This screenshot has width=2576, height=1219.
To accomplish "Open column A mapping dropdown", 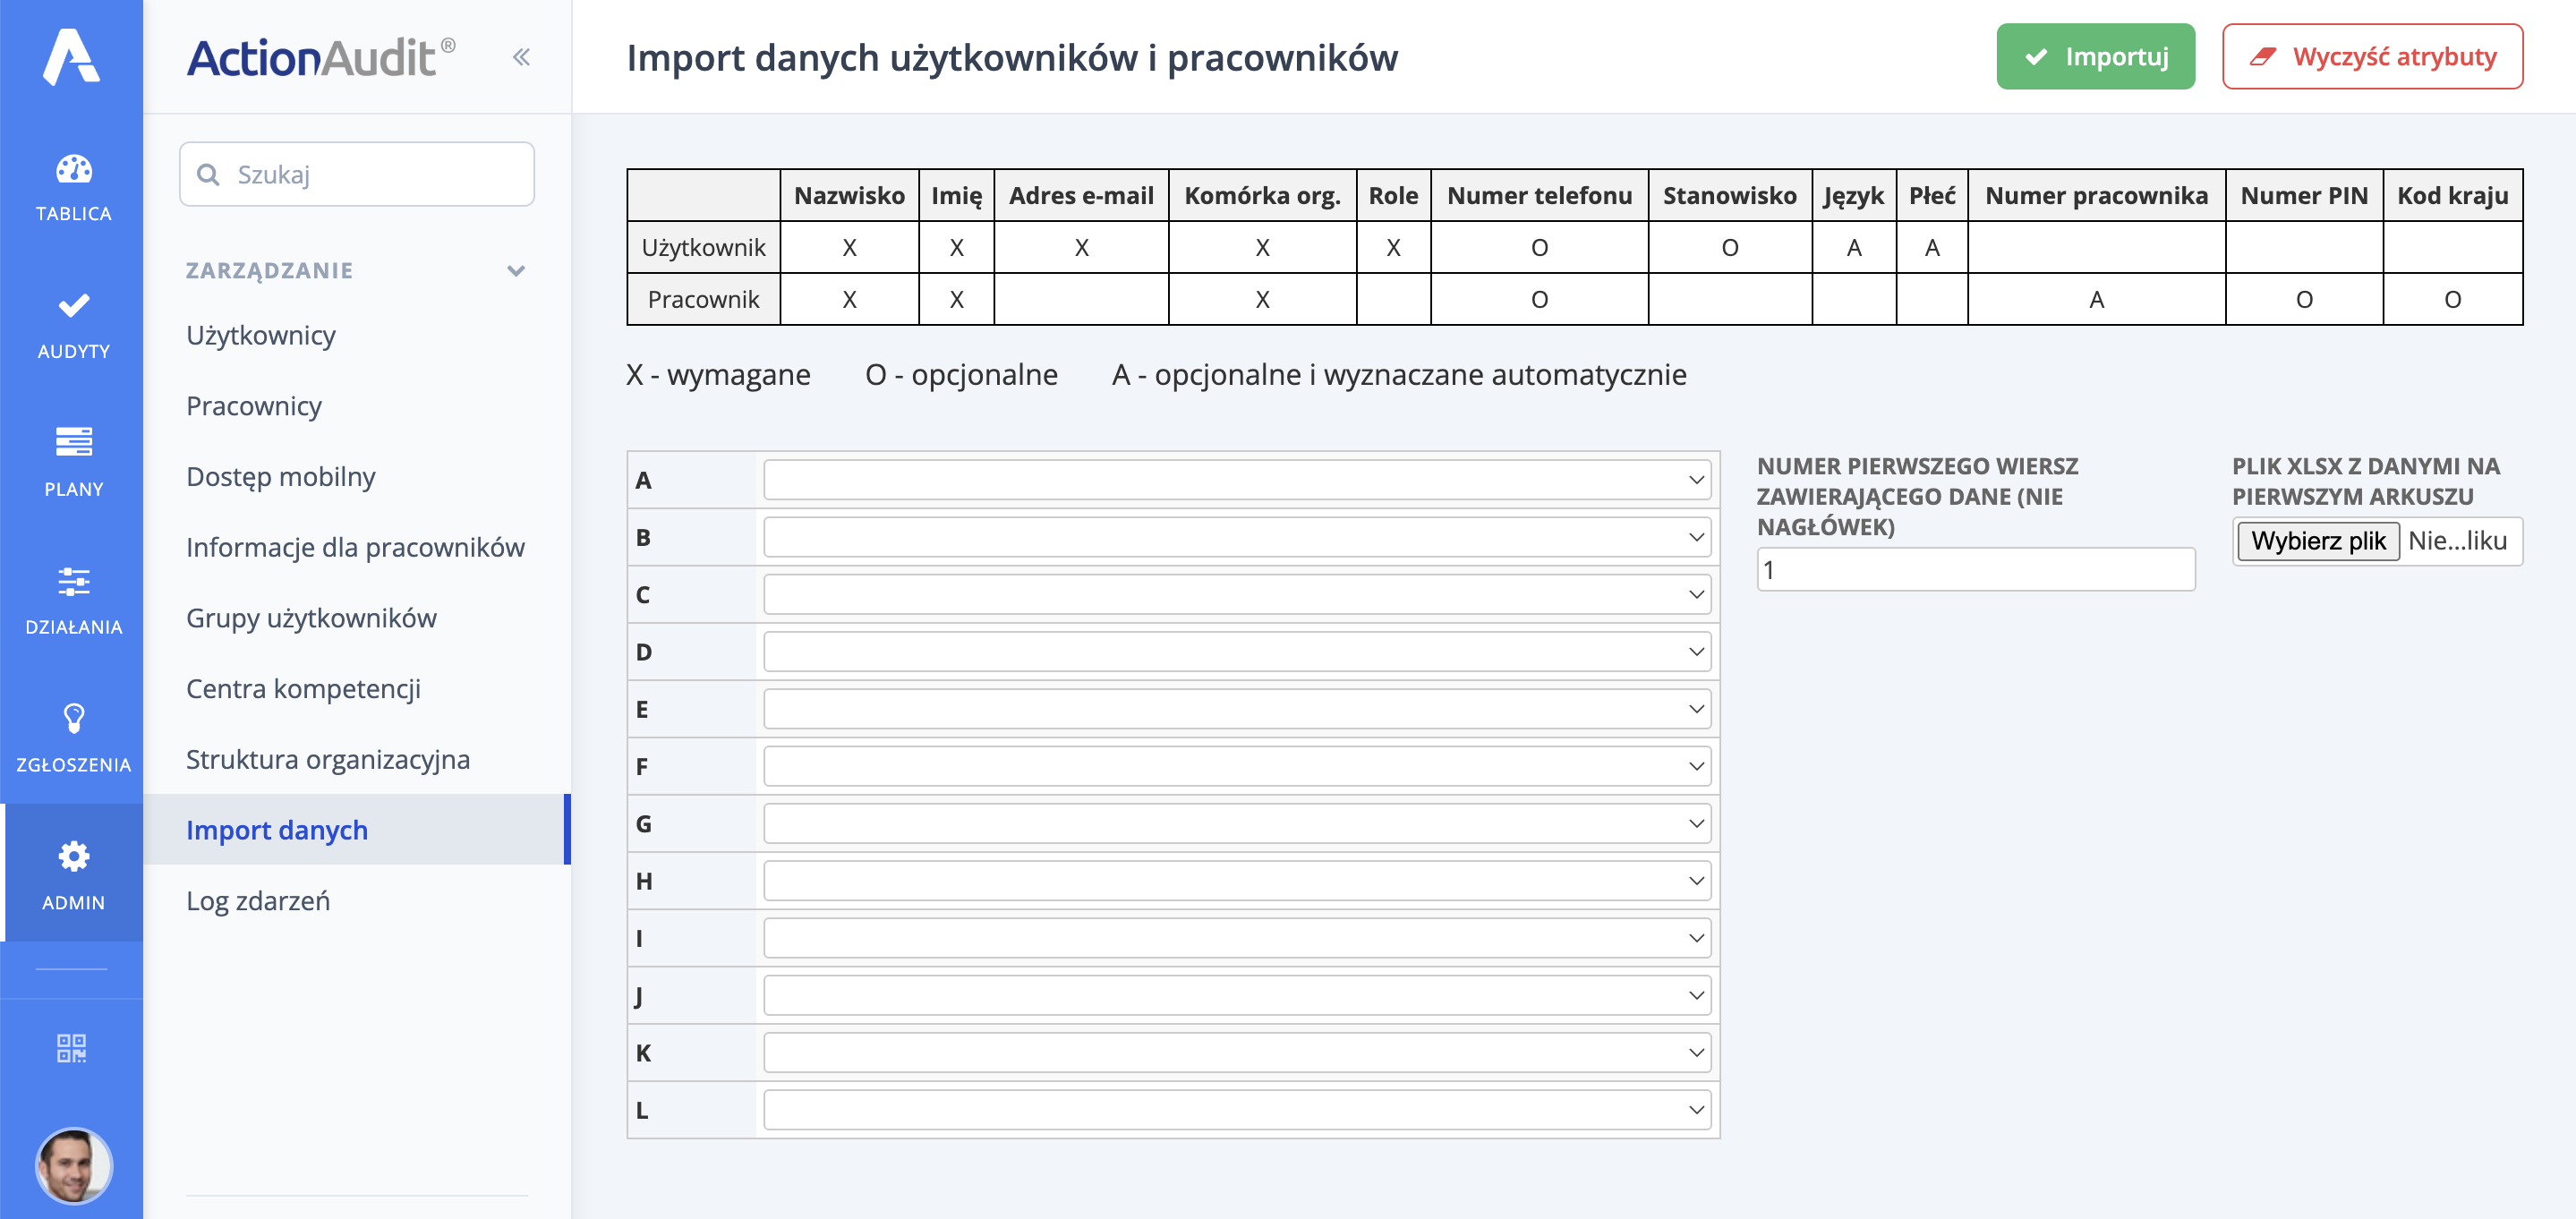I will 1237,479.
